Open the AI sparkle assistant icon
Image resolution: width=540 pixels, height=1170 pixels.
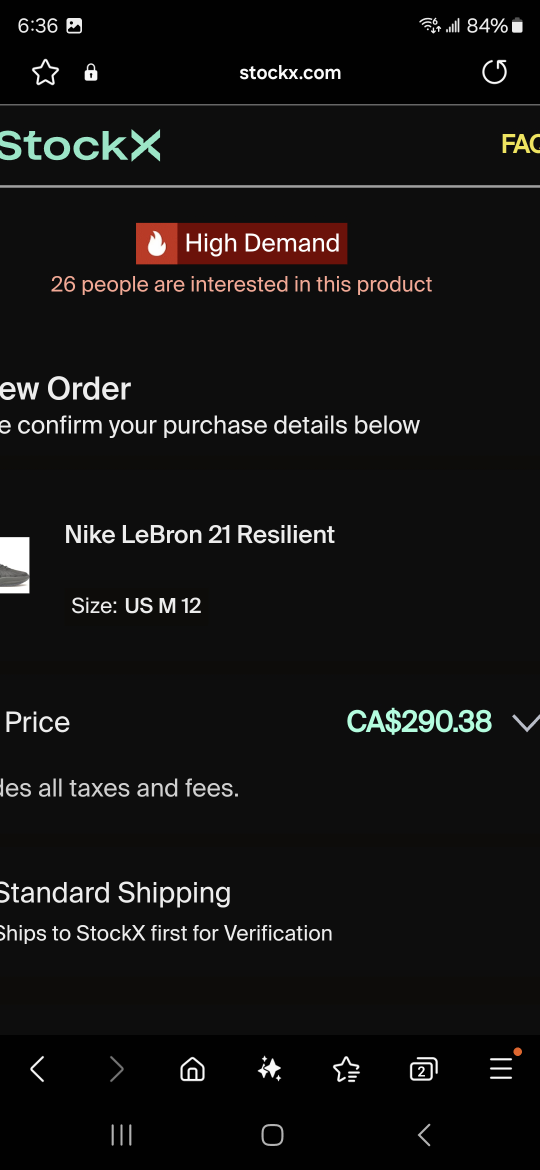269,1070
